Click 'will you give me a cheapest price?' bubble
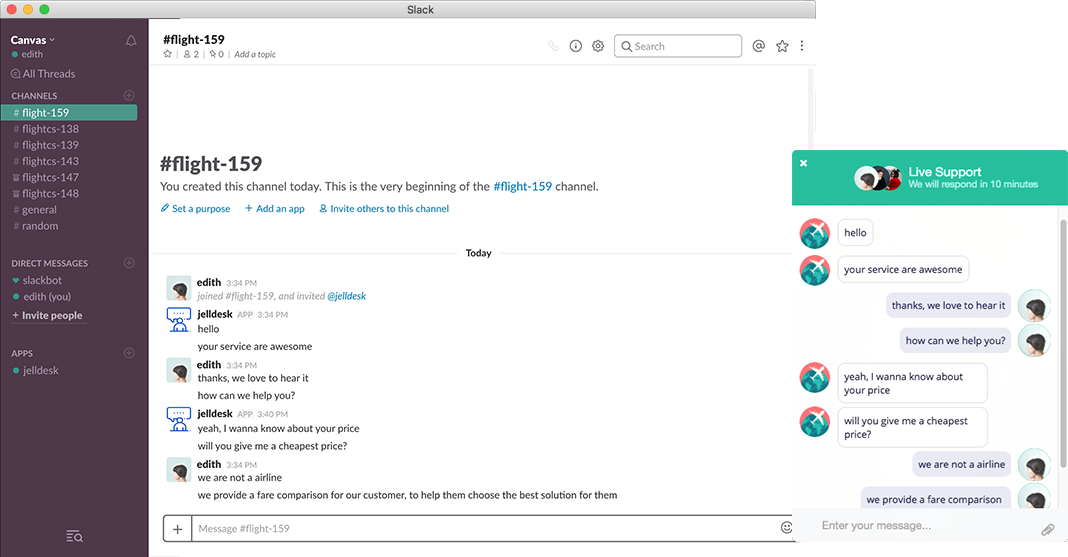Image resolution: width=1068 pixels, height=557 pixels. (912, 428)
